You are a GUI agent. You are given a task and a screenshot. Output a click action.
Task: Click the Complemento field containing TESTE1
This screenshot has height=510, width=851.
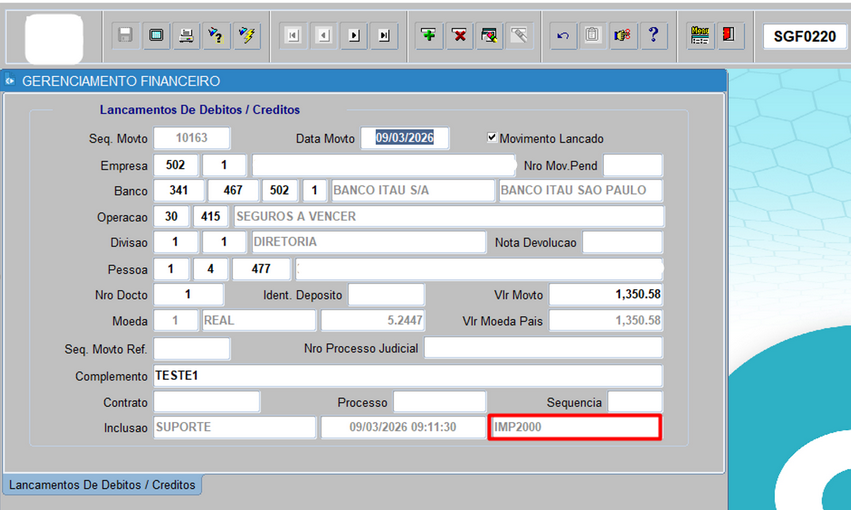pyautogui.click(x=407, y=376)
